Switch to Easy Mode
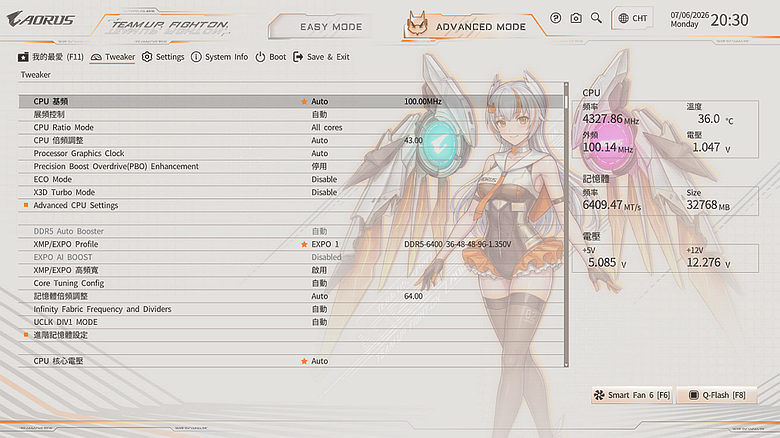Viewport: 780px width, 438px height. pyautogui.click(x=331, y=27)
